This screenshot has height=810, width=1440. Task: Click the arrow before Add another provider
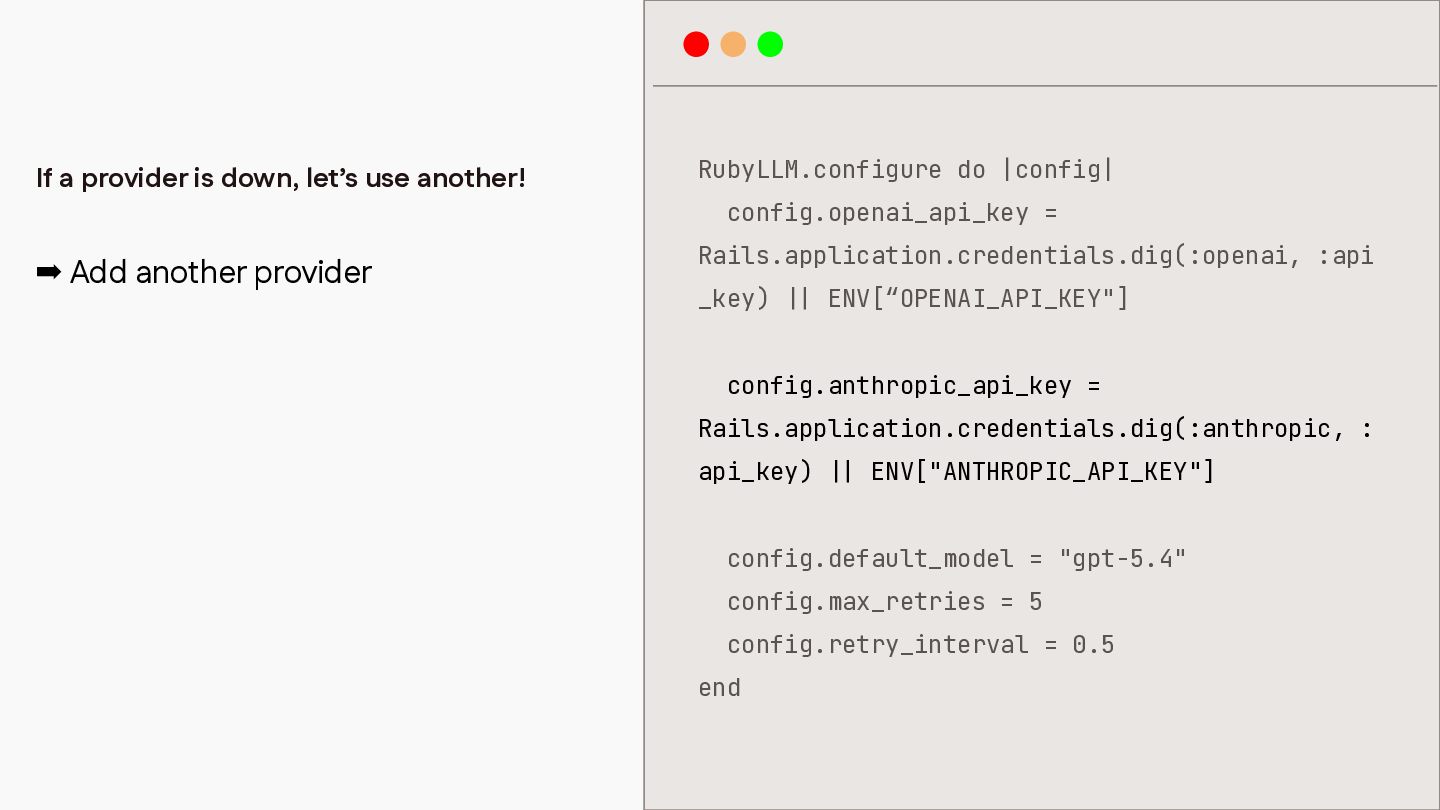pos(49,272)
